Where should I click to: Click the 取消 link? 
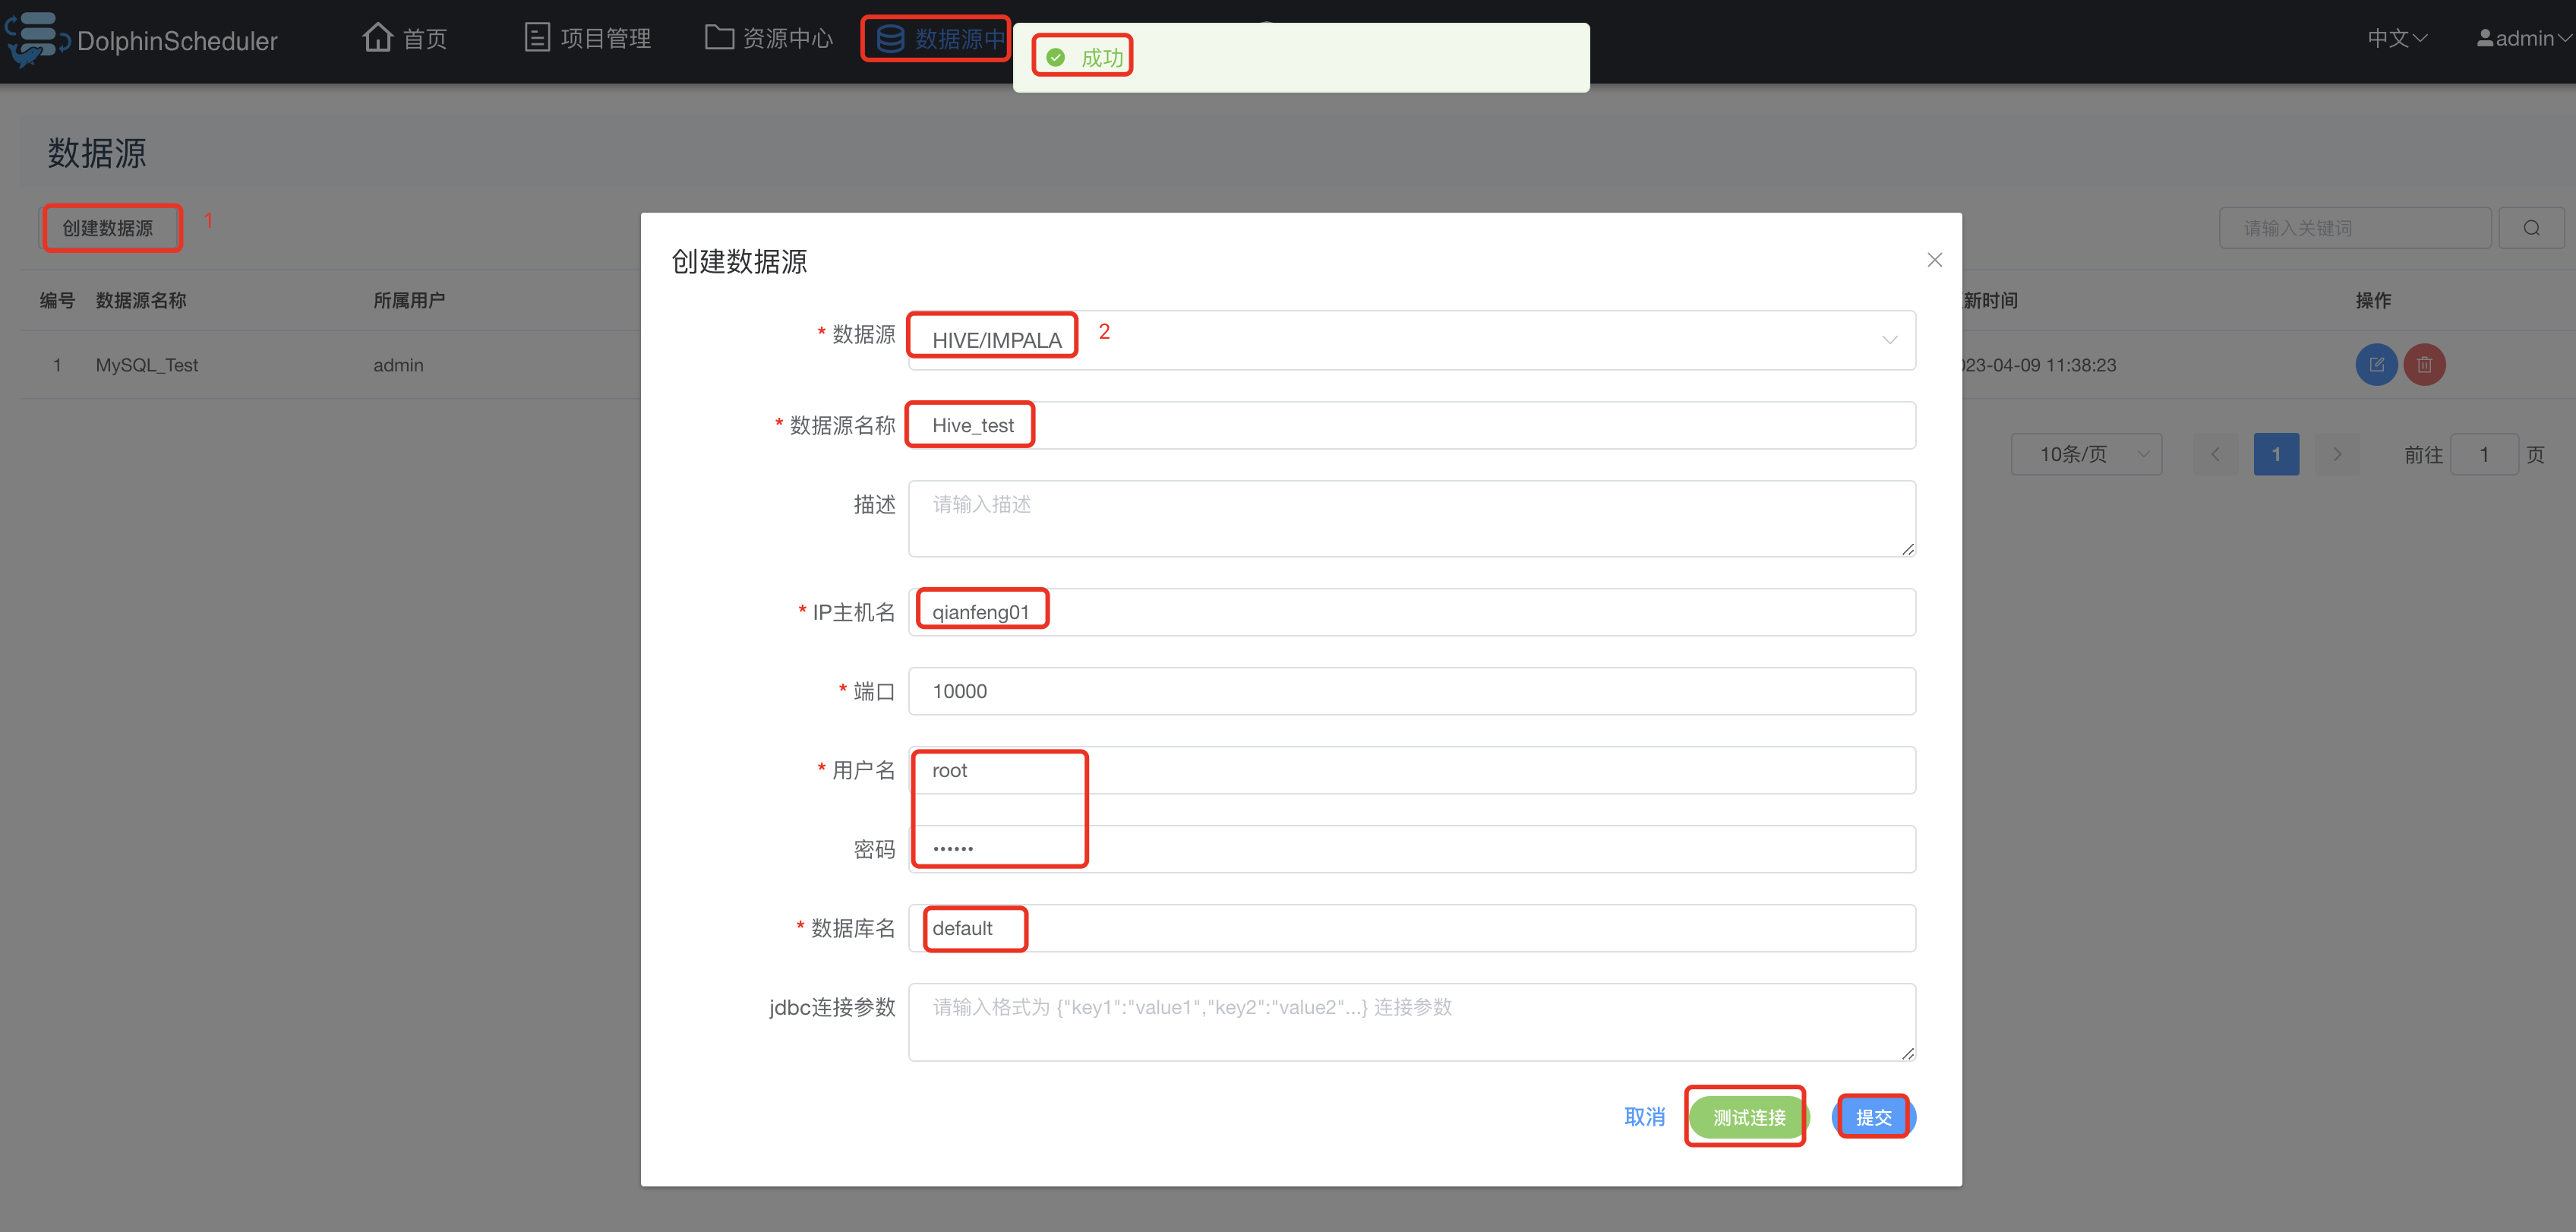[1644, 1117]
